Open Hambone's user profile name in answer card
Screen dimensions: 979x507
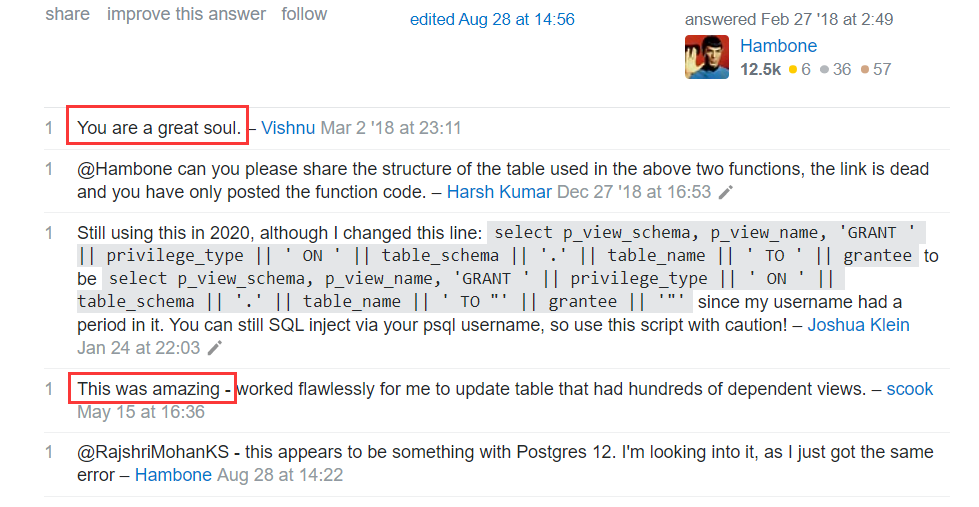[778, 46]
